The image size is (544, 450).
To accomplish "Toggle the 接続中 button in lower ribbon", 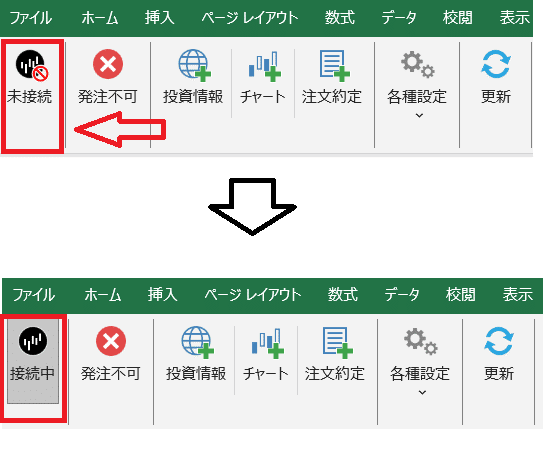I will click(x=33, y=361).
